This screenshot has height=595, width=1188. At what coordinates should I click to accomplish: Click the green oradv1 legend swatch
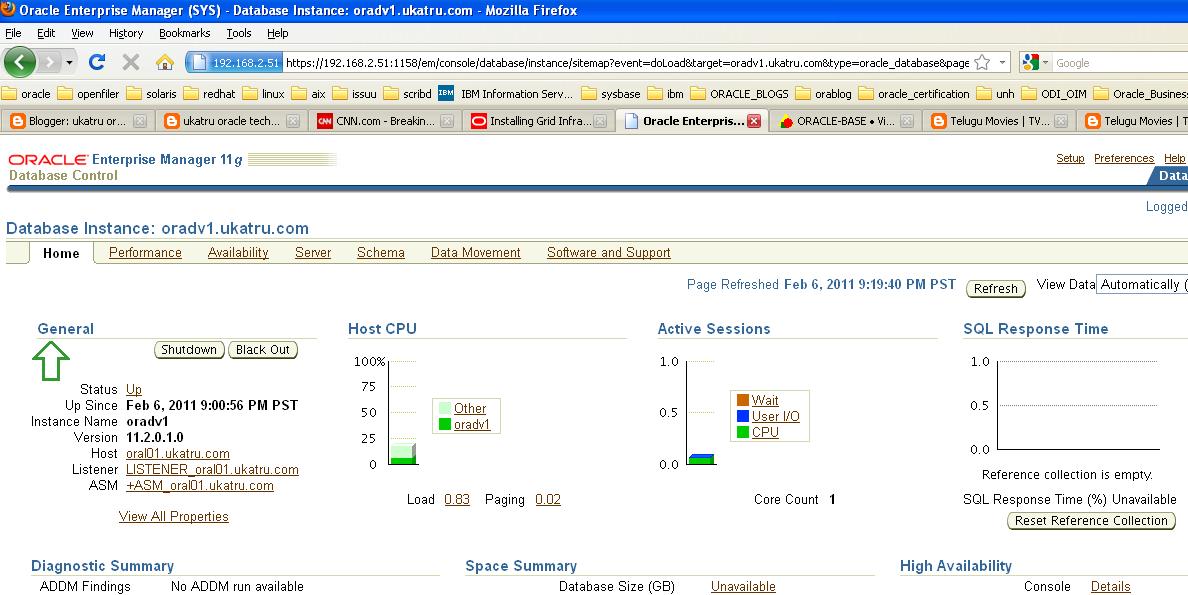pyautogui.click(x=445, y=424)
